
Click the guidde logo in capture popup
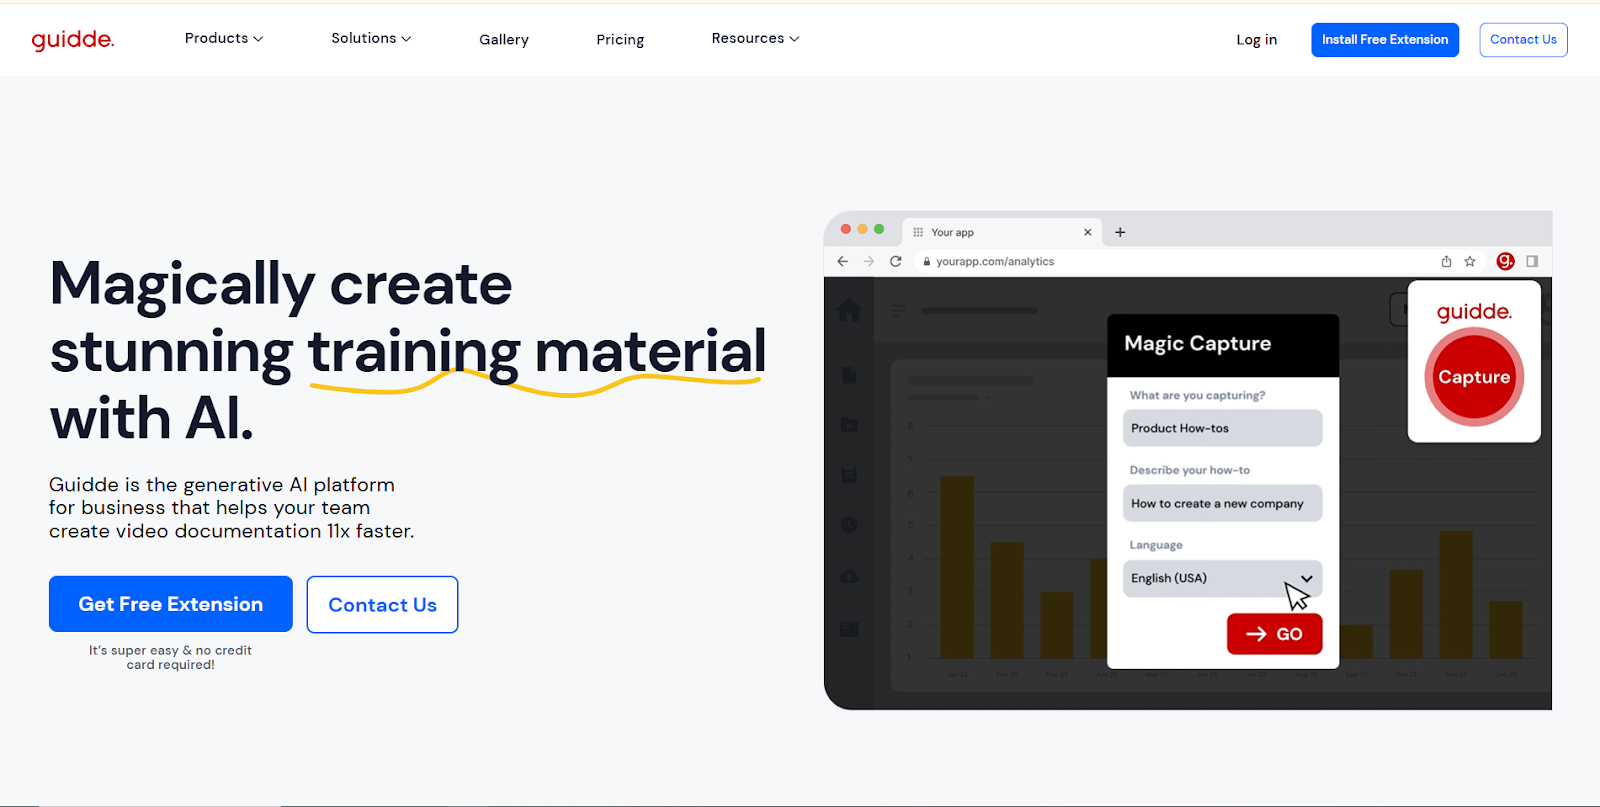pos(1474,312)
